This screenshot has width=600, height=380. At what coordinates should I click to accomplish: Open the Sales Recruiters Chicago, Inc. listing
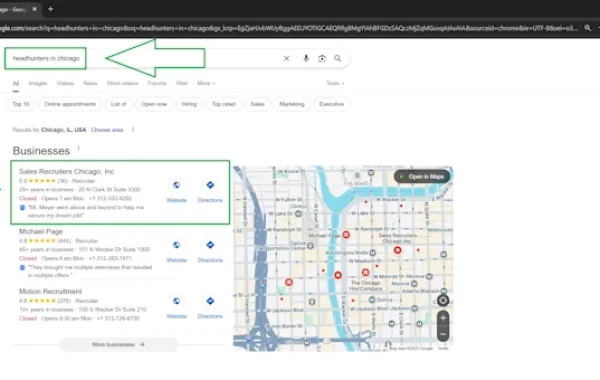[x=67, y=171]
